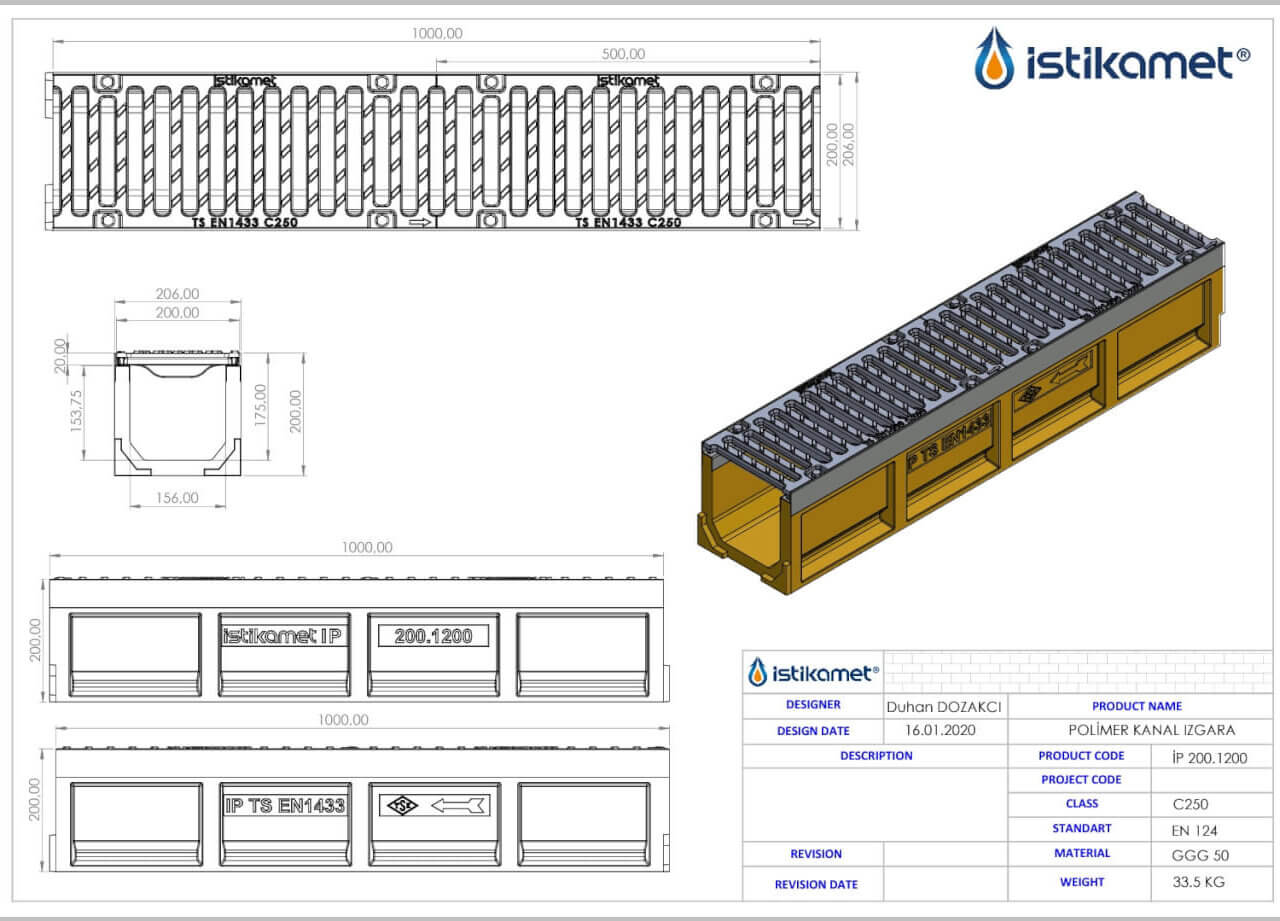
Task: Click the DESIGN DATE label
Action: pos(813,731)
